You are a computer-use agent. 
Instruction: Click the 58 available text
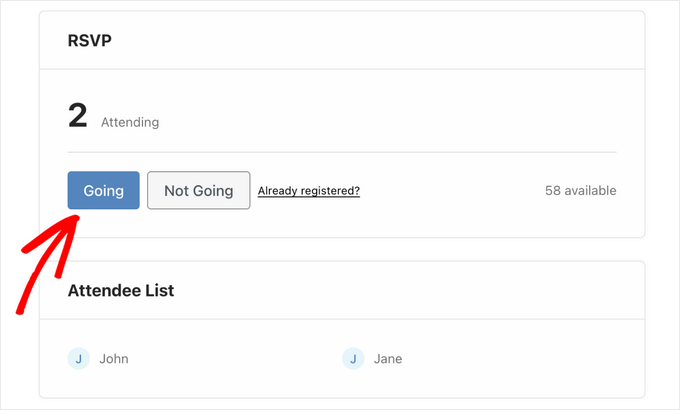coord(580,190)
